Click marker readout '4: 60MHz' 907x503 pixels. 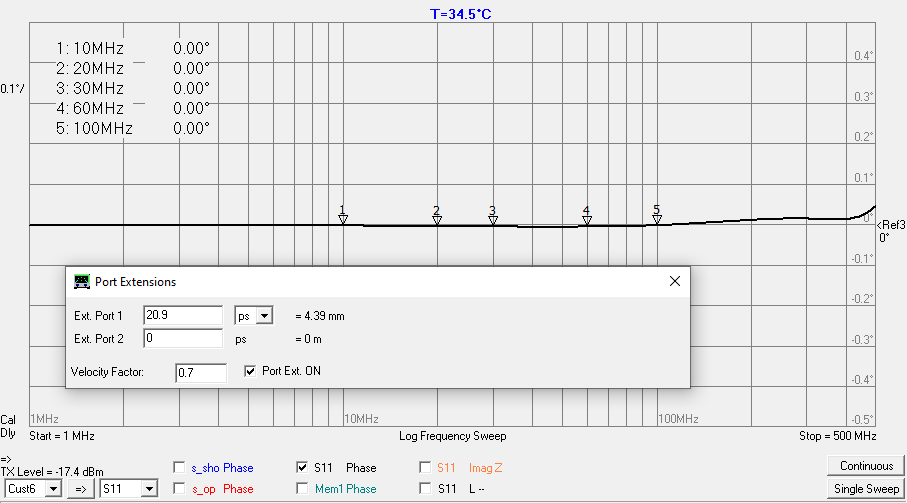pyautogui.click(x=90, y=109)
